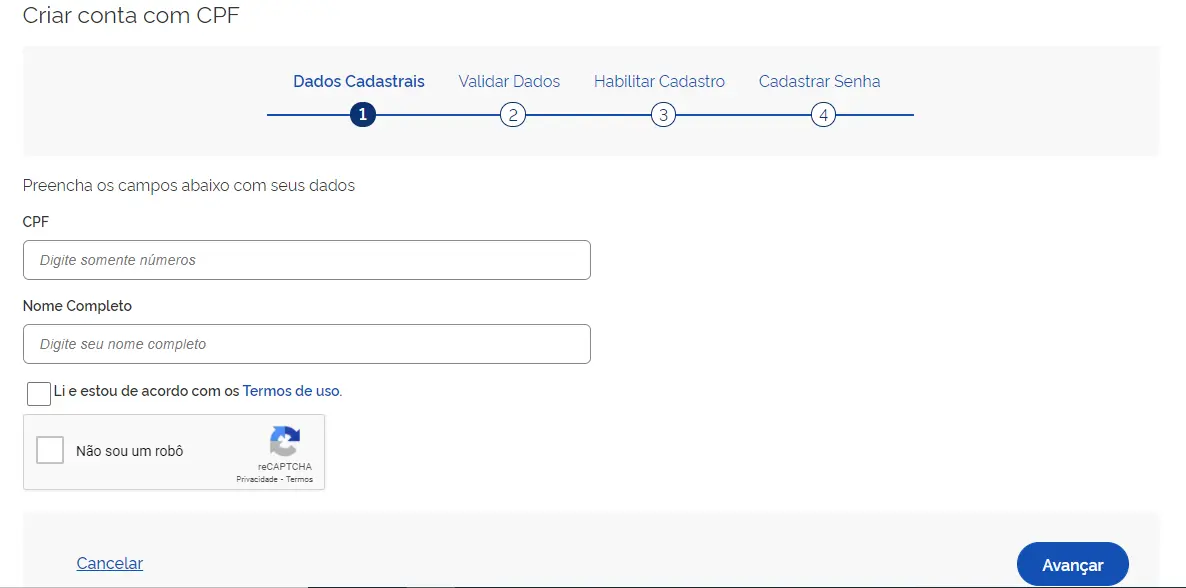Click the Preencha os campos instruction text
1186x588 pixels.
189,186
